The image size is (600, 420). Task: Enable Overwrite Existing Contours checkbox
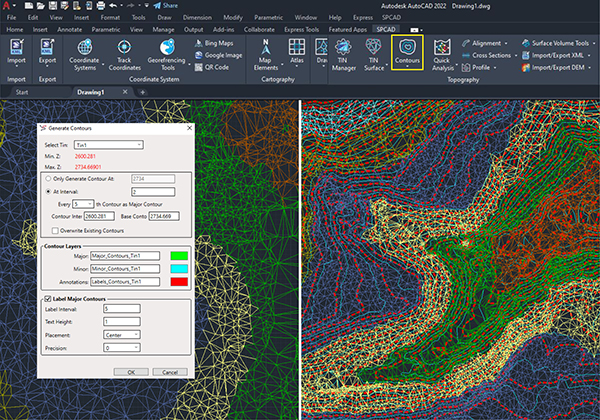click(54, 229)
